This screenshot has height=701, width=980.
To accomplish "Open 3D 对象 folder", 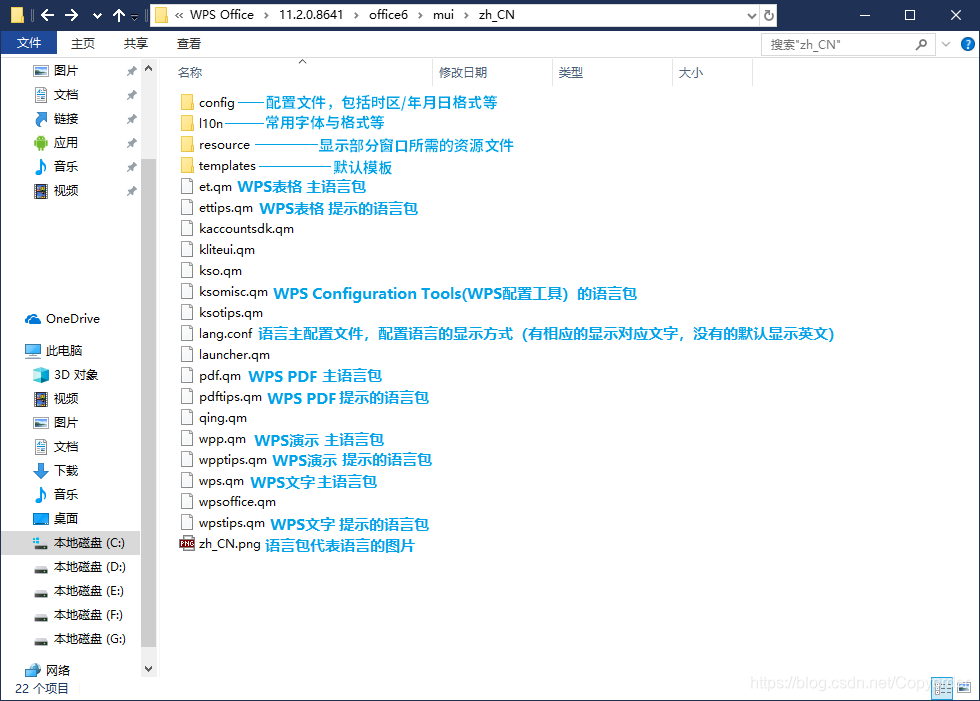I will 76,375.
